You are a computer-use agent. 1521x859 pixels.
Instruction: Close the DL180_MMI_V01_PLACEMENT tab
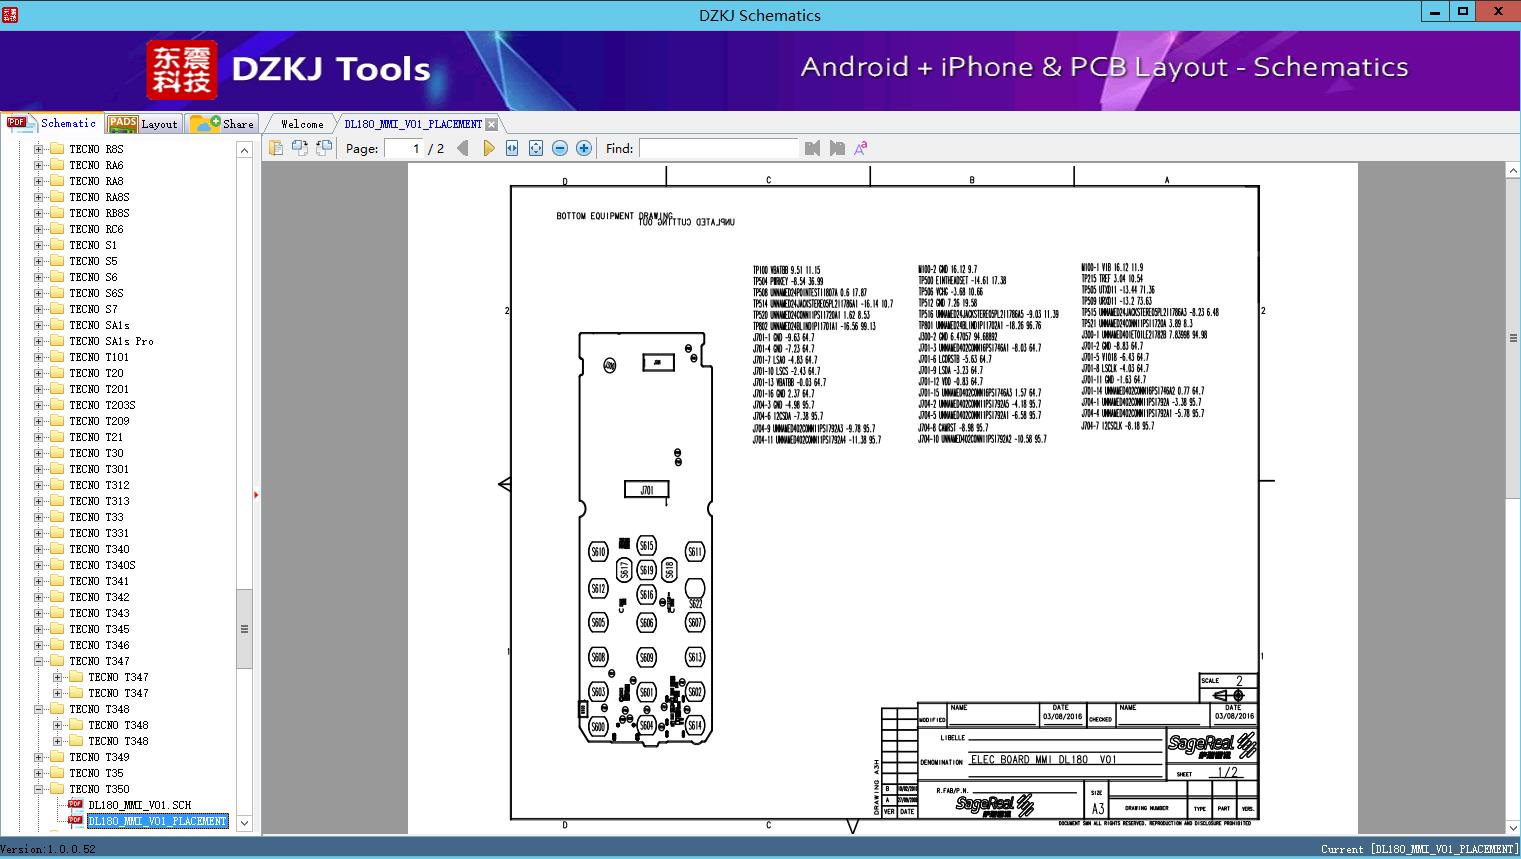click(491, 125)
